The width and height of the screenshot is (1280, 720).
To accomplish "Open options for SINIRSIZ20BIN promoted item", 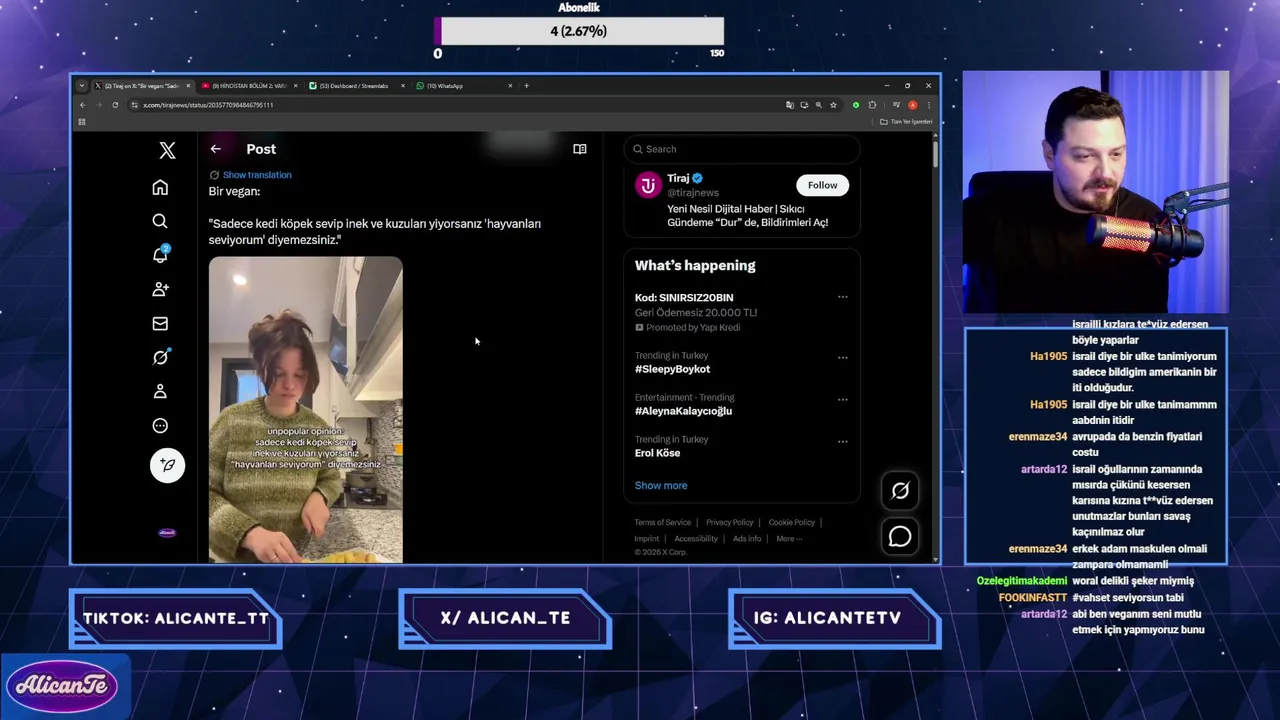I will click(842, 297).
